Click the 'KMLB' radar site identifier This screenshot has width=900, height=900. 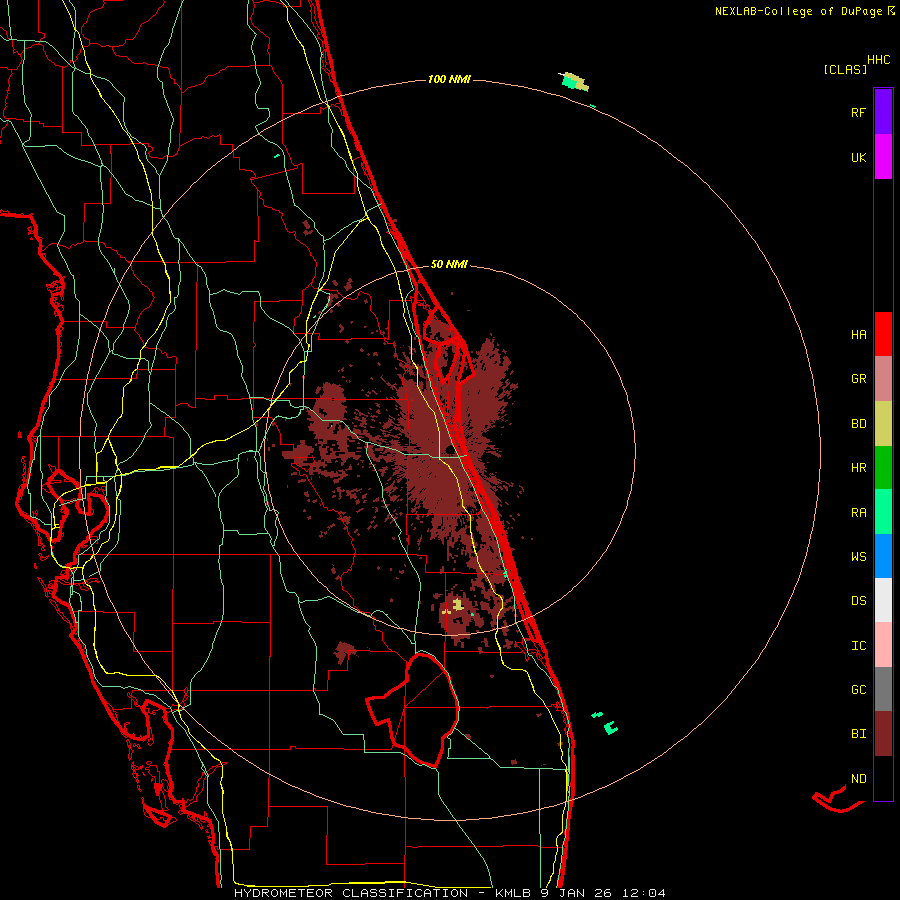514,893
